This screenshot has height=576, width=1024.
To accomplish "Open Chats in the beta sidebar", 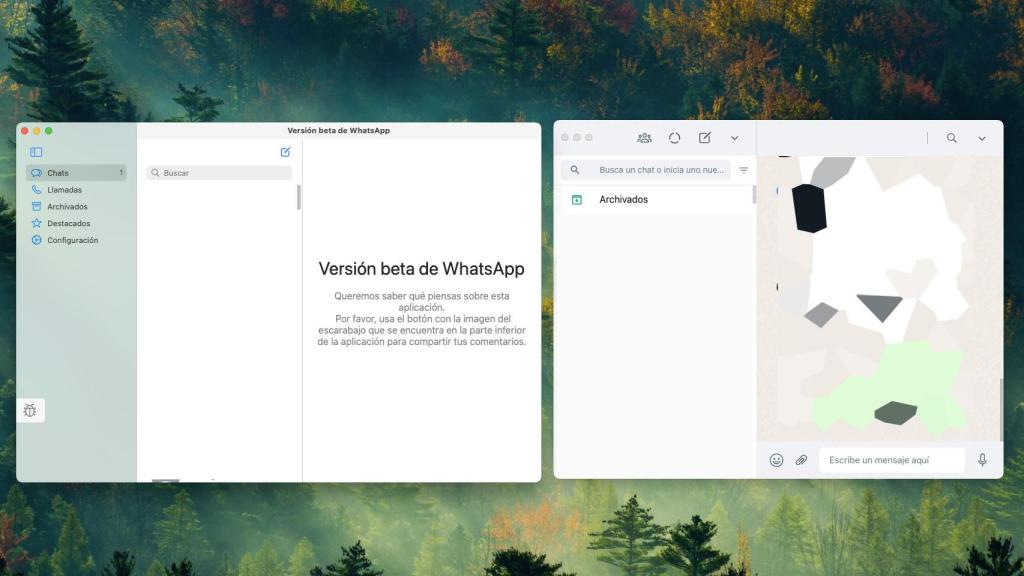I will pos(76,172).
